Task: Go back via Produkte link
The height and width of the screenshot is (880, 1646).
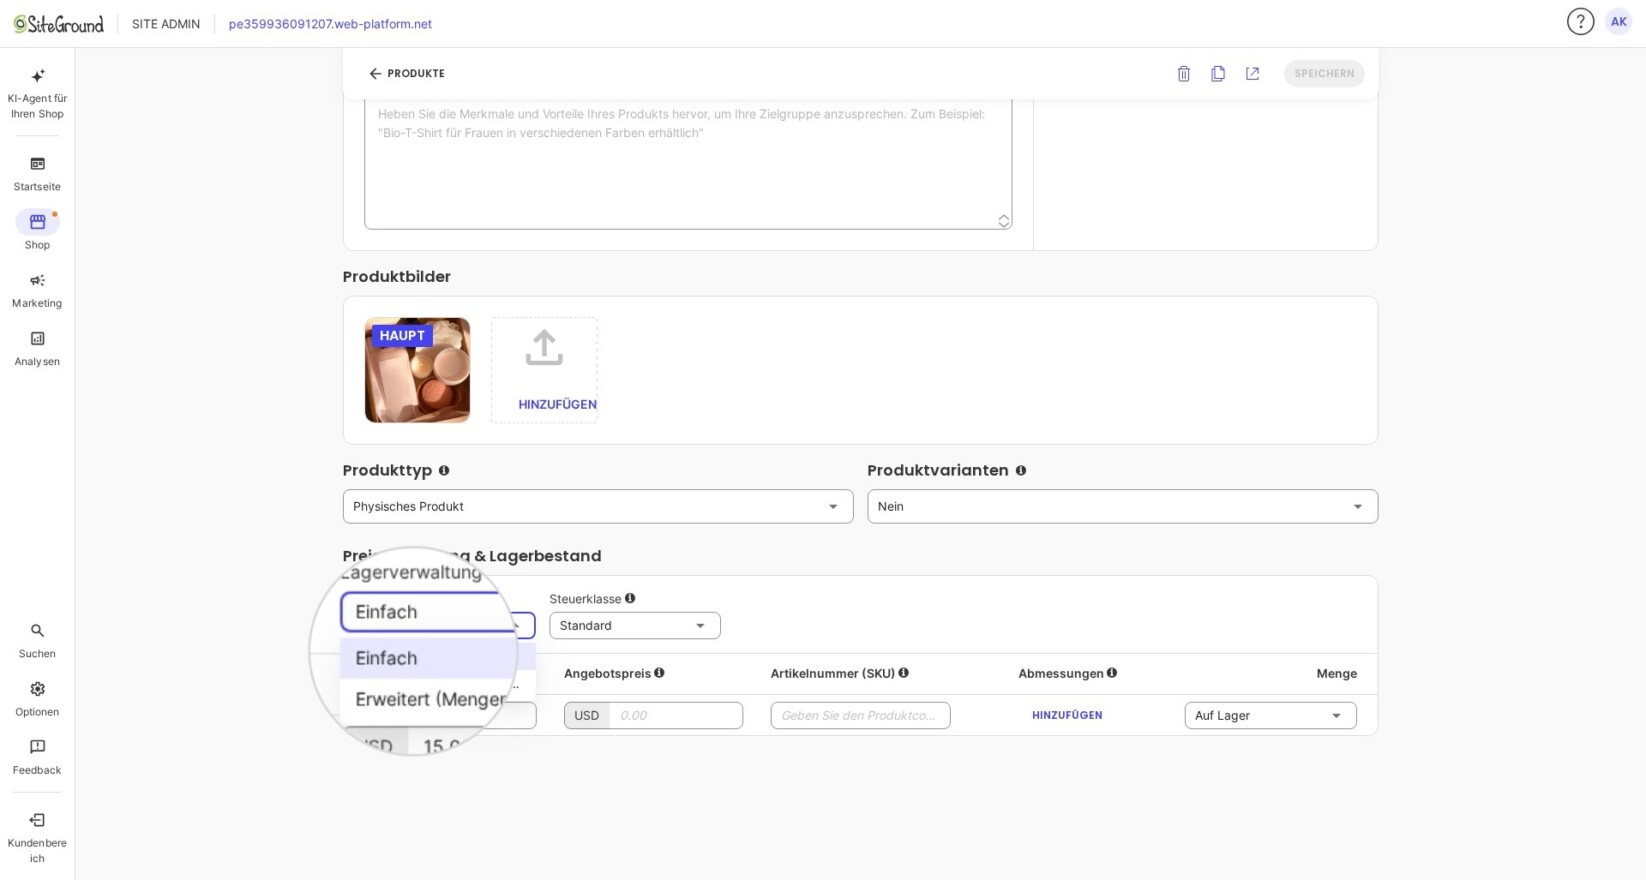Action: (x=407, y=74)
